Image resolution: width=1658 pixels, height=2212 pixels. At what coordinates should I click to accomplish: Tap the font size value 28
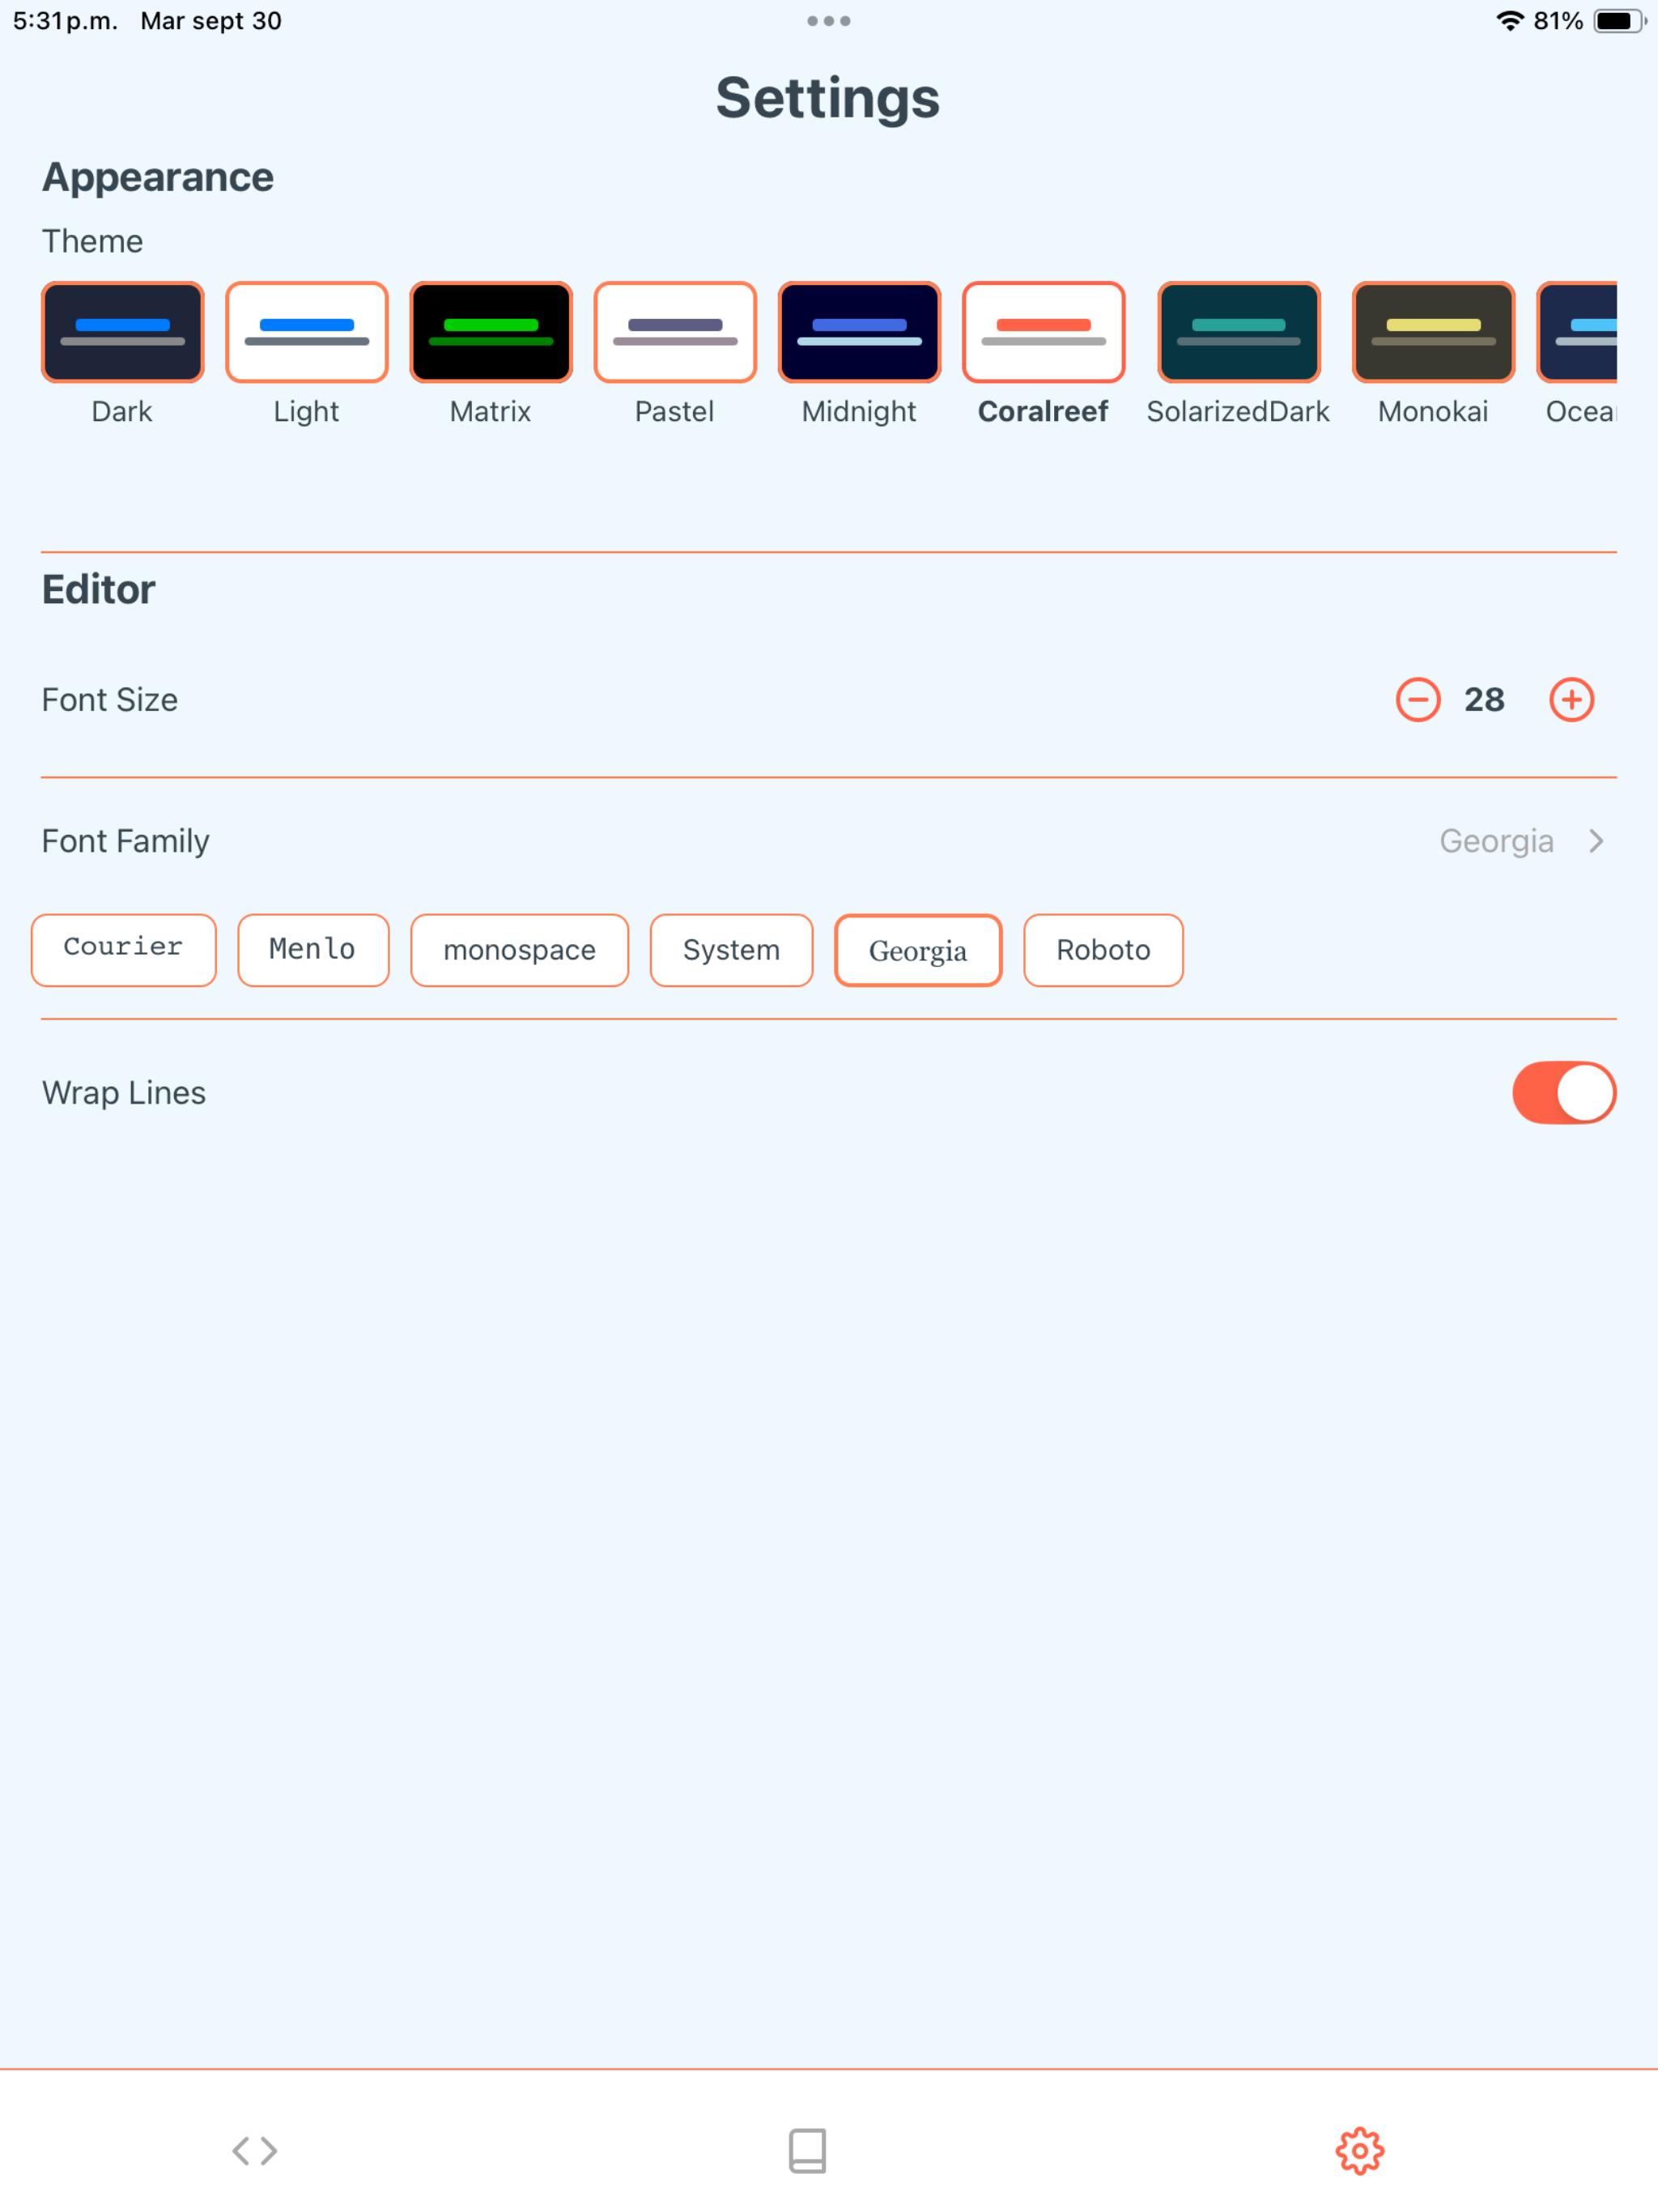click(x=1484, y=699)
